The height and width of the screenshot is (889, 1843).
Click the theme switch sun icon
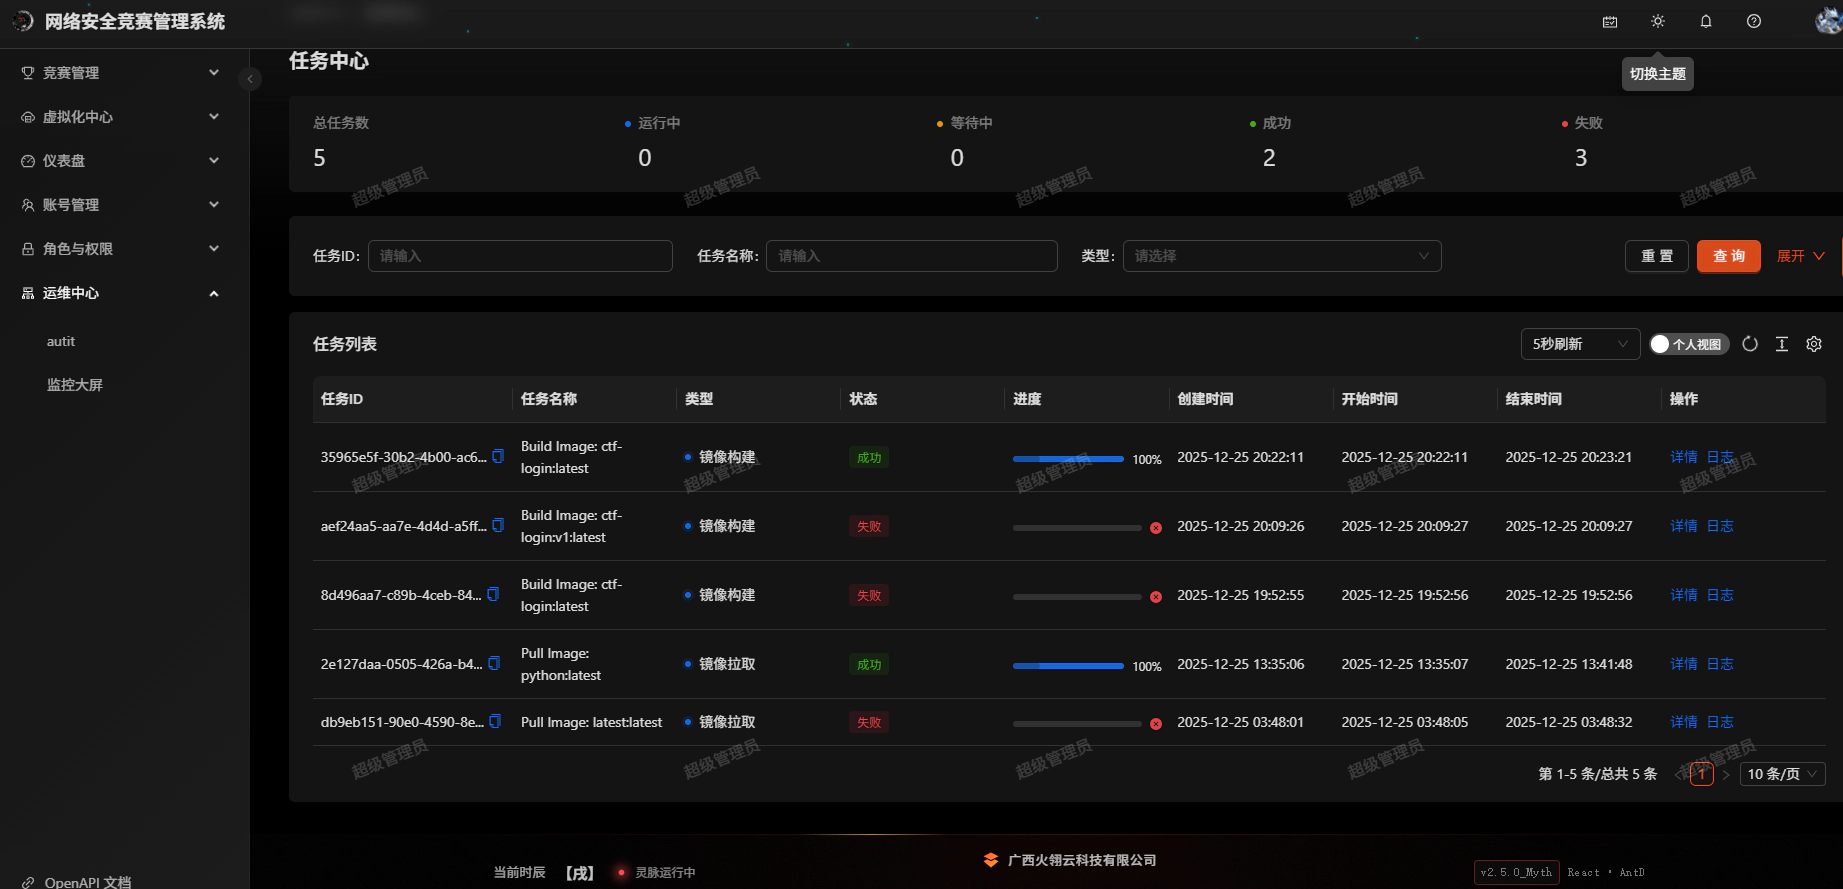click(1658, 21)
